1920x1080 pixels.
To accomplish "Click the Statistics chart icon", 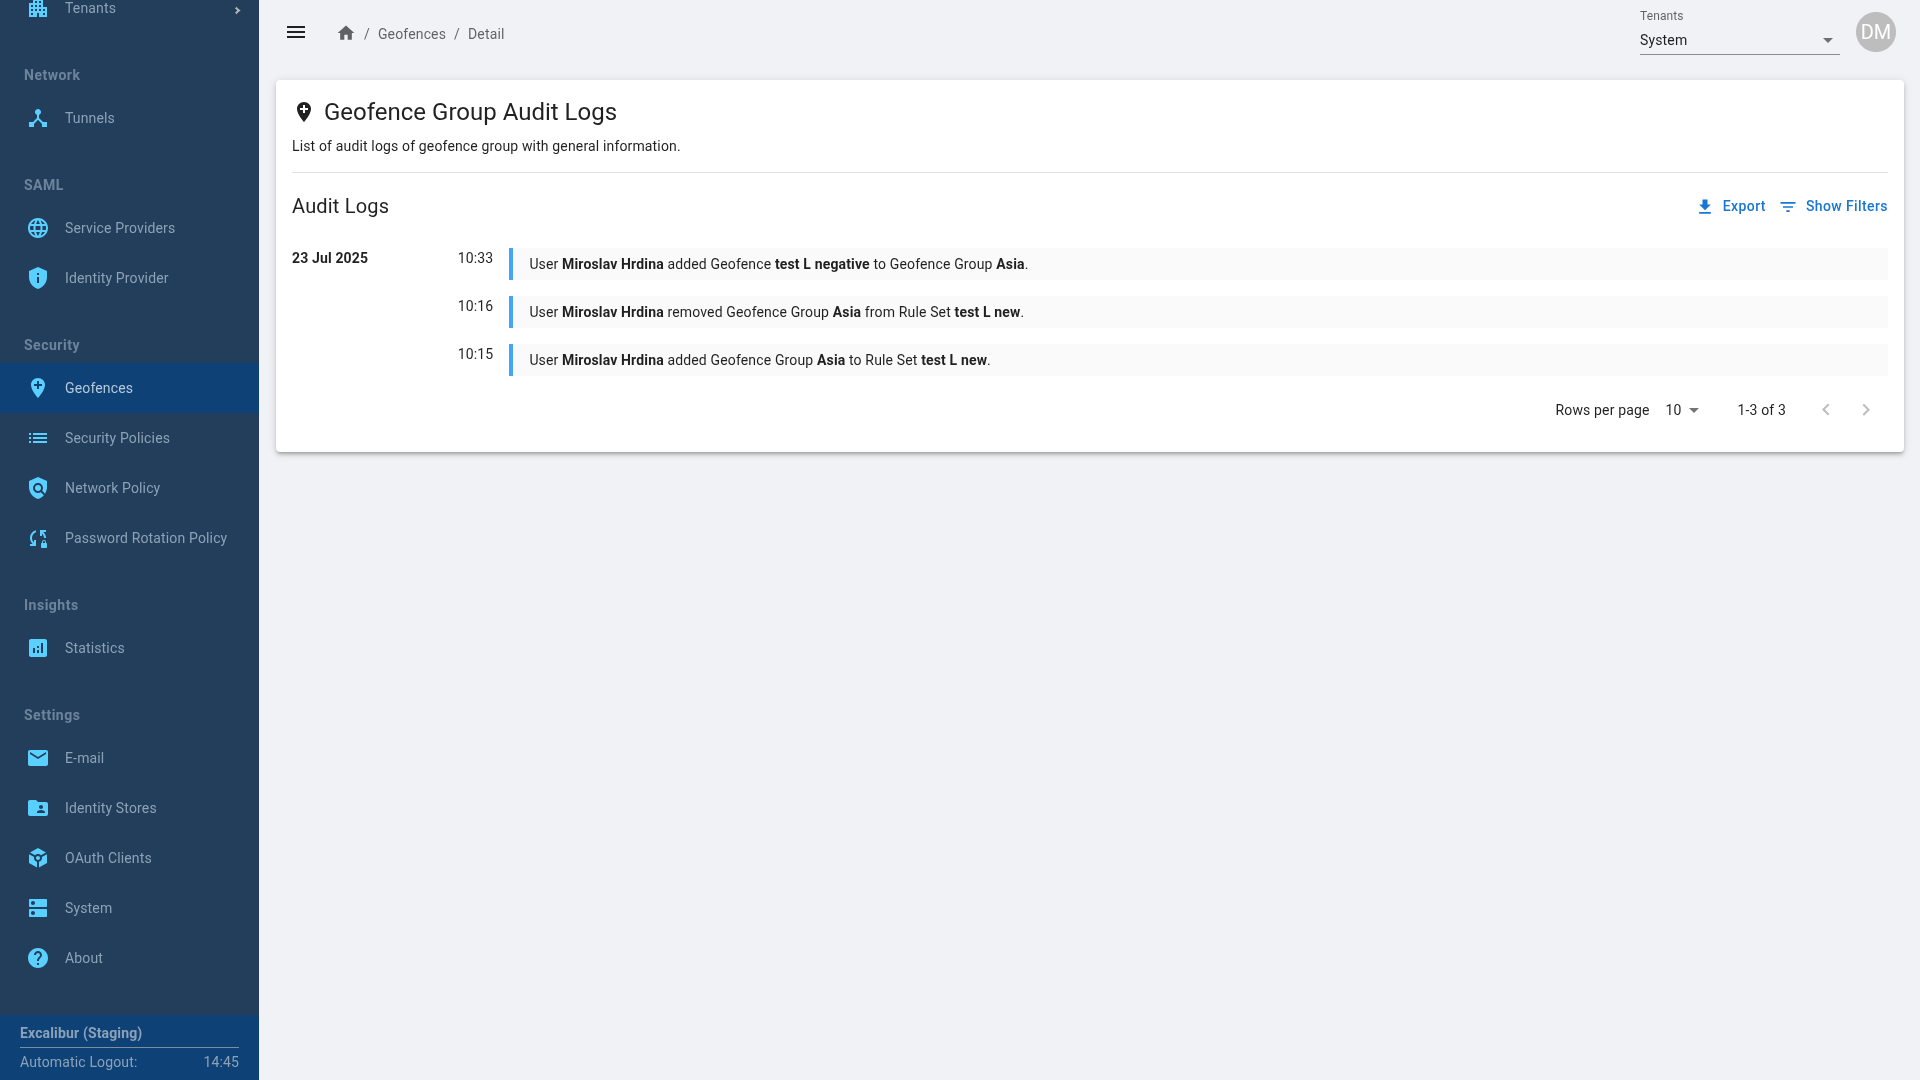I will tap(38, 648).
